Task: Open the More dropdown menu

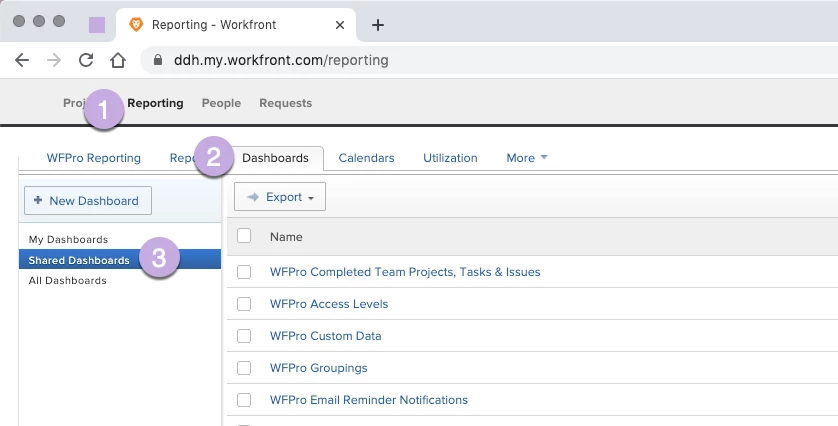Action: [527, 158]
